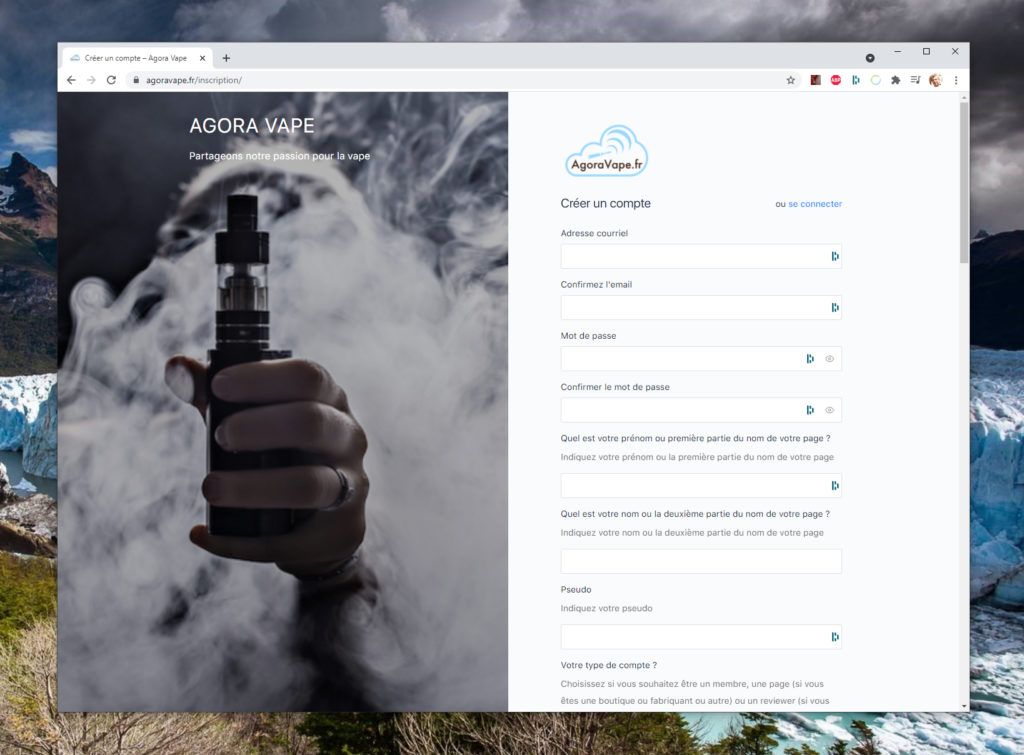Open the Chrome profile avatar

[935, 80]
